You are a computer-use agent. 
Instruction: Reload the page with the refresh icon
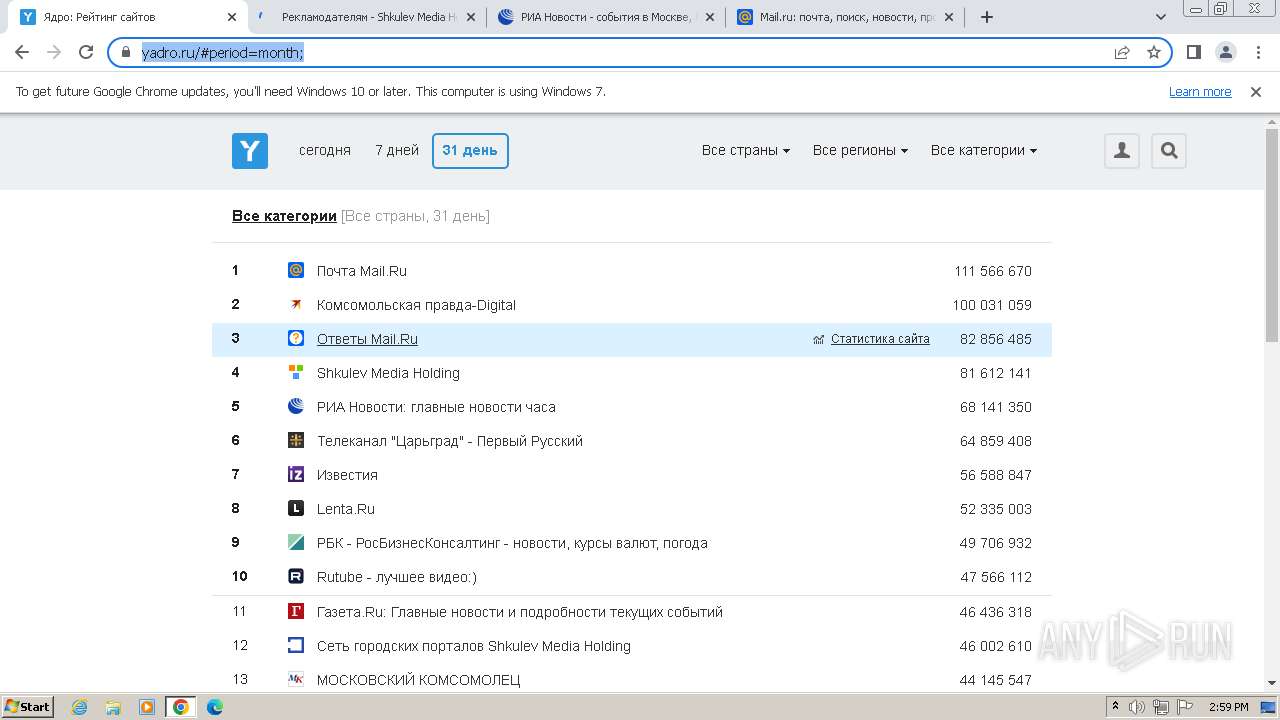coord(86,52)
